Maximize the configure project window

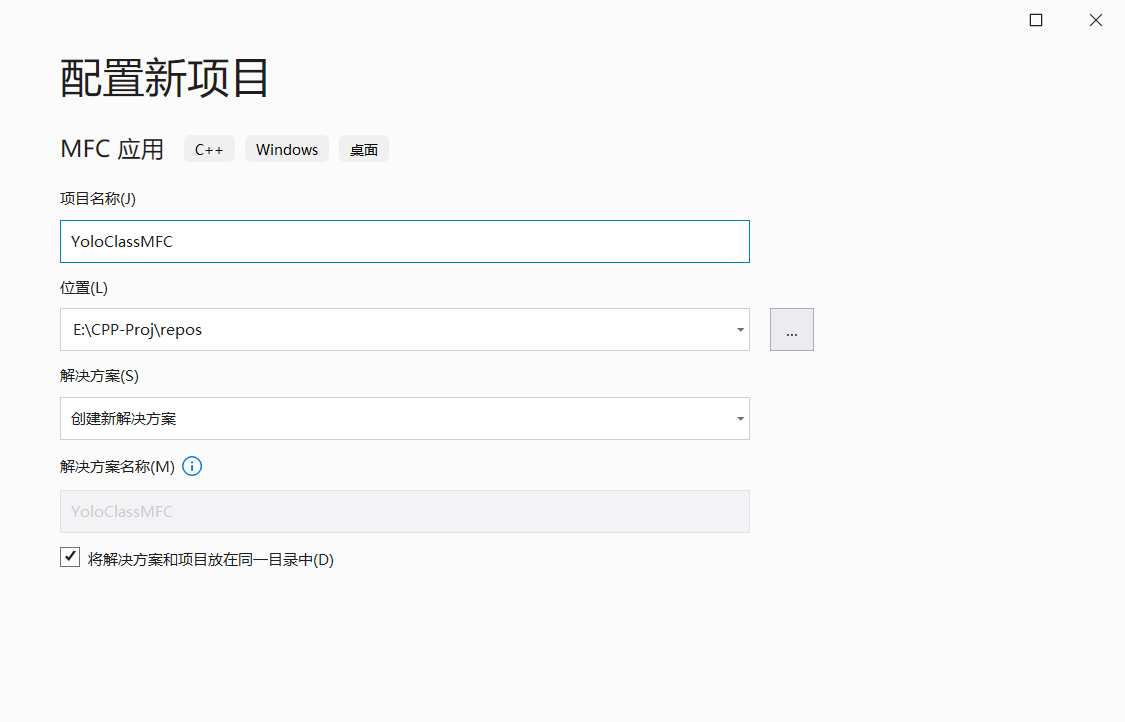(1036, 20)
